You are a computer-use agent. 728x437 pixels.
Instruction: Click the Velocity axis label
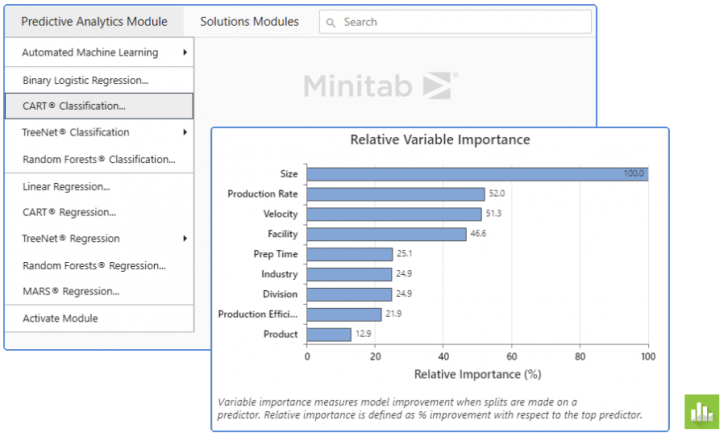click(x=280, y=214)
